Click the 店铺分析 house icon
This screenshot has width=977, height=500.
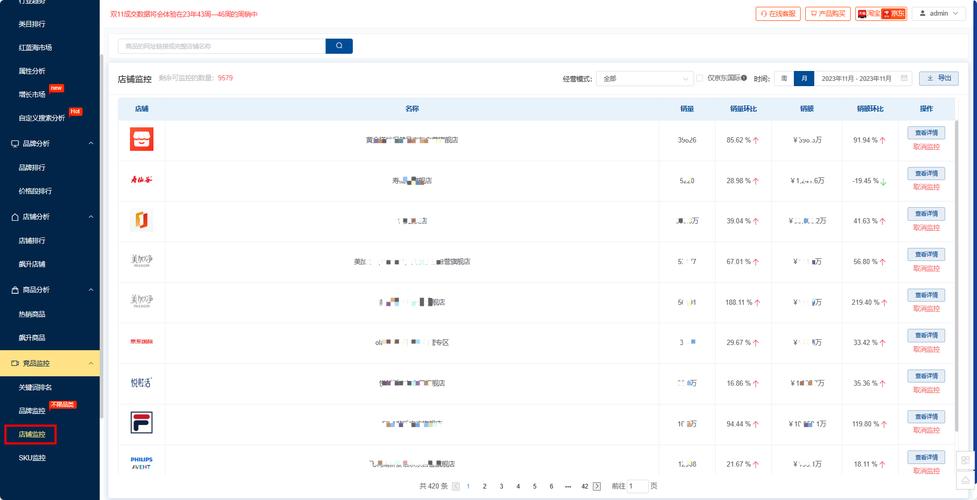point(15,216)
